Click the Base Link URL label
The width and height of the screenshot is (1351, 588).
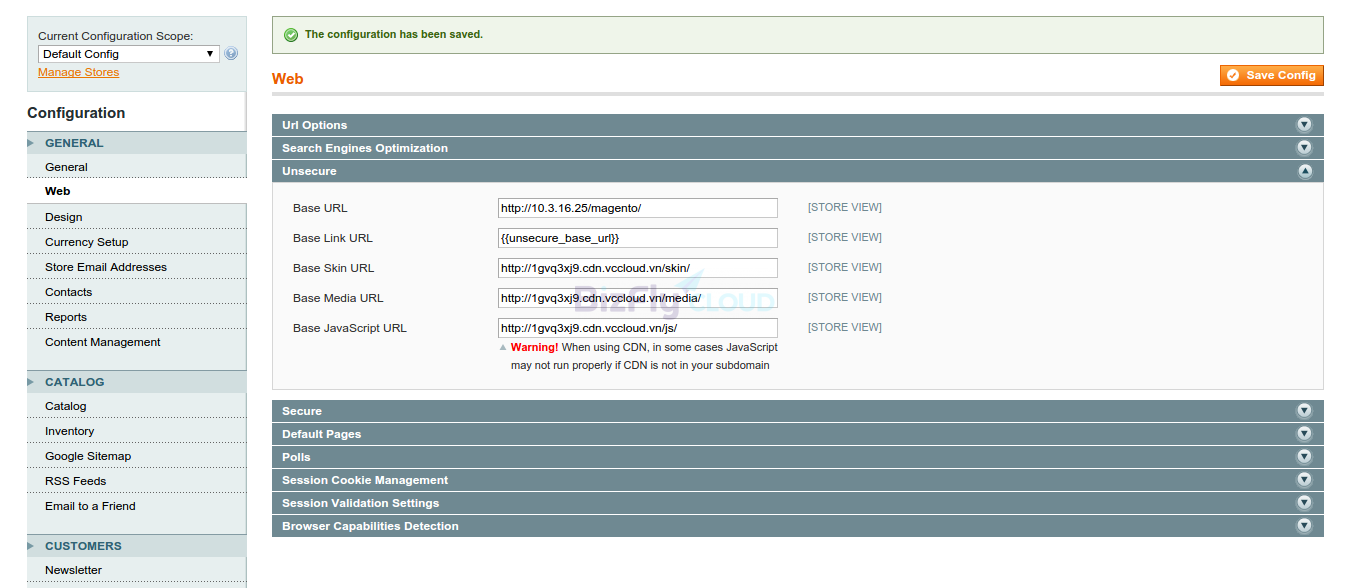click(x=333, y=238)
